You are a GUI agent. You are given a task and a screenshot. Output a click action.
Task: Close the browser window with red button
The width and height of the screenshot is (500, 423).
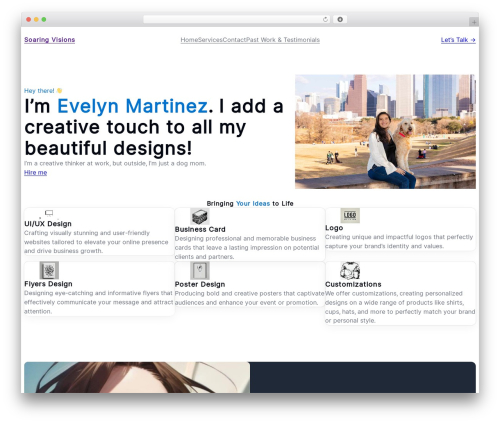pos(29,20)
